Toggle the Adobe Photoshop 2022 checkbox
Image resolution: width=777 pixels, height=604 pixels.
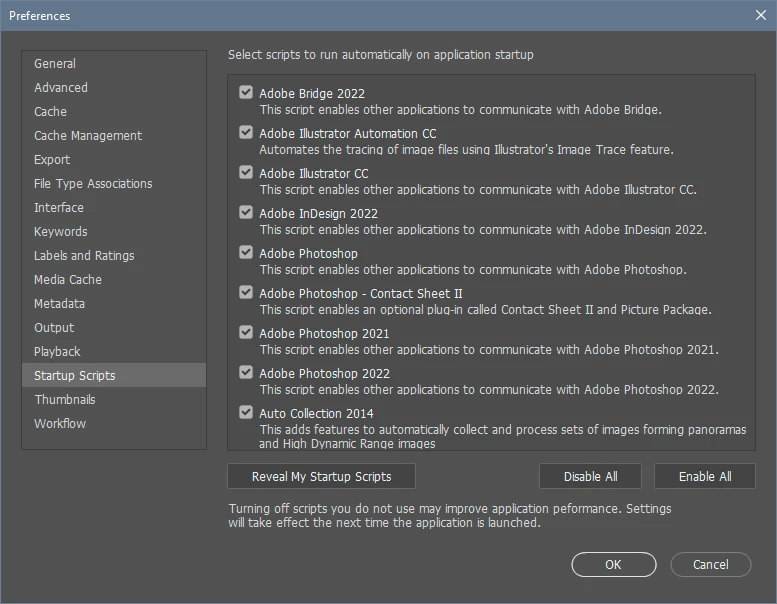(246, 373)
